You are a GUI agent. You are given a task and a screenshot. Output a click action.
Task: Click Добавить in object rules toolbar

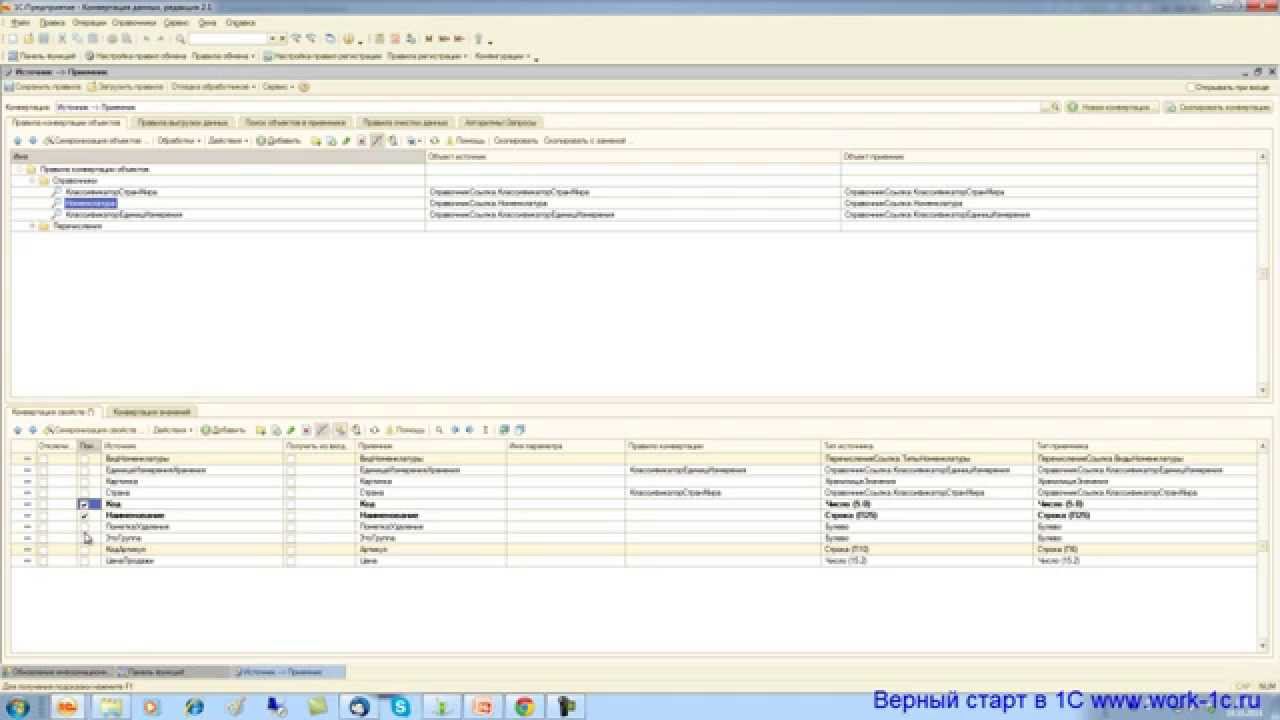coord(278,141)
